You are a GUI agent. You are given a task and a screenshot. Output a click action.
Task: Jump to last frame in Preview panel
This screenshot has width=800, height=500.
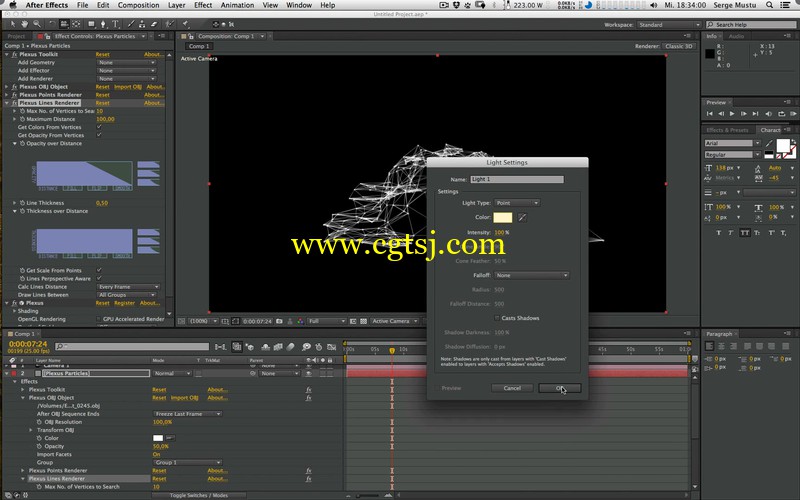click(755, 114)
